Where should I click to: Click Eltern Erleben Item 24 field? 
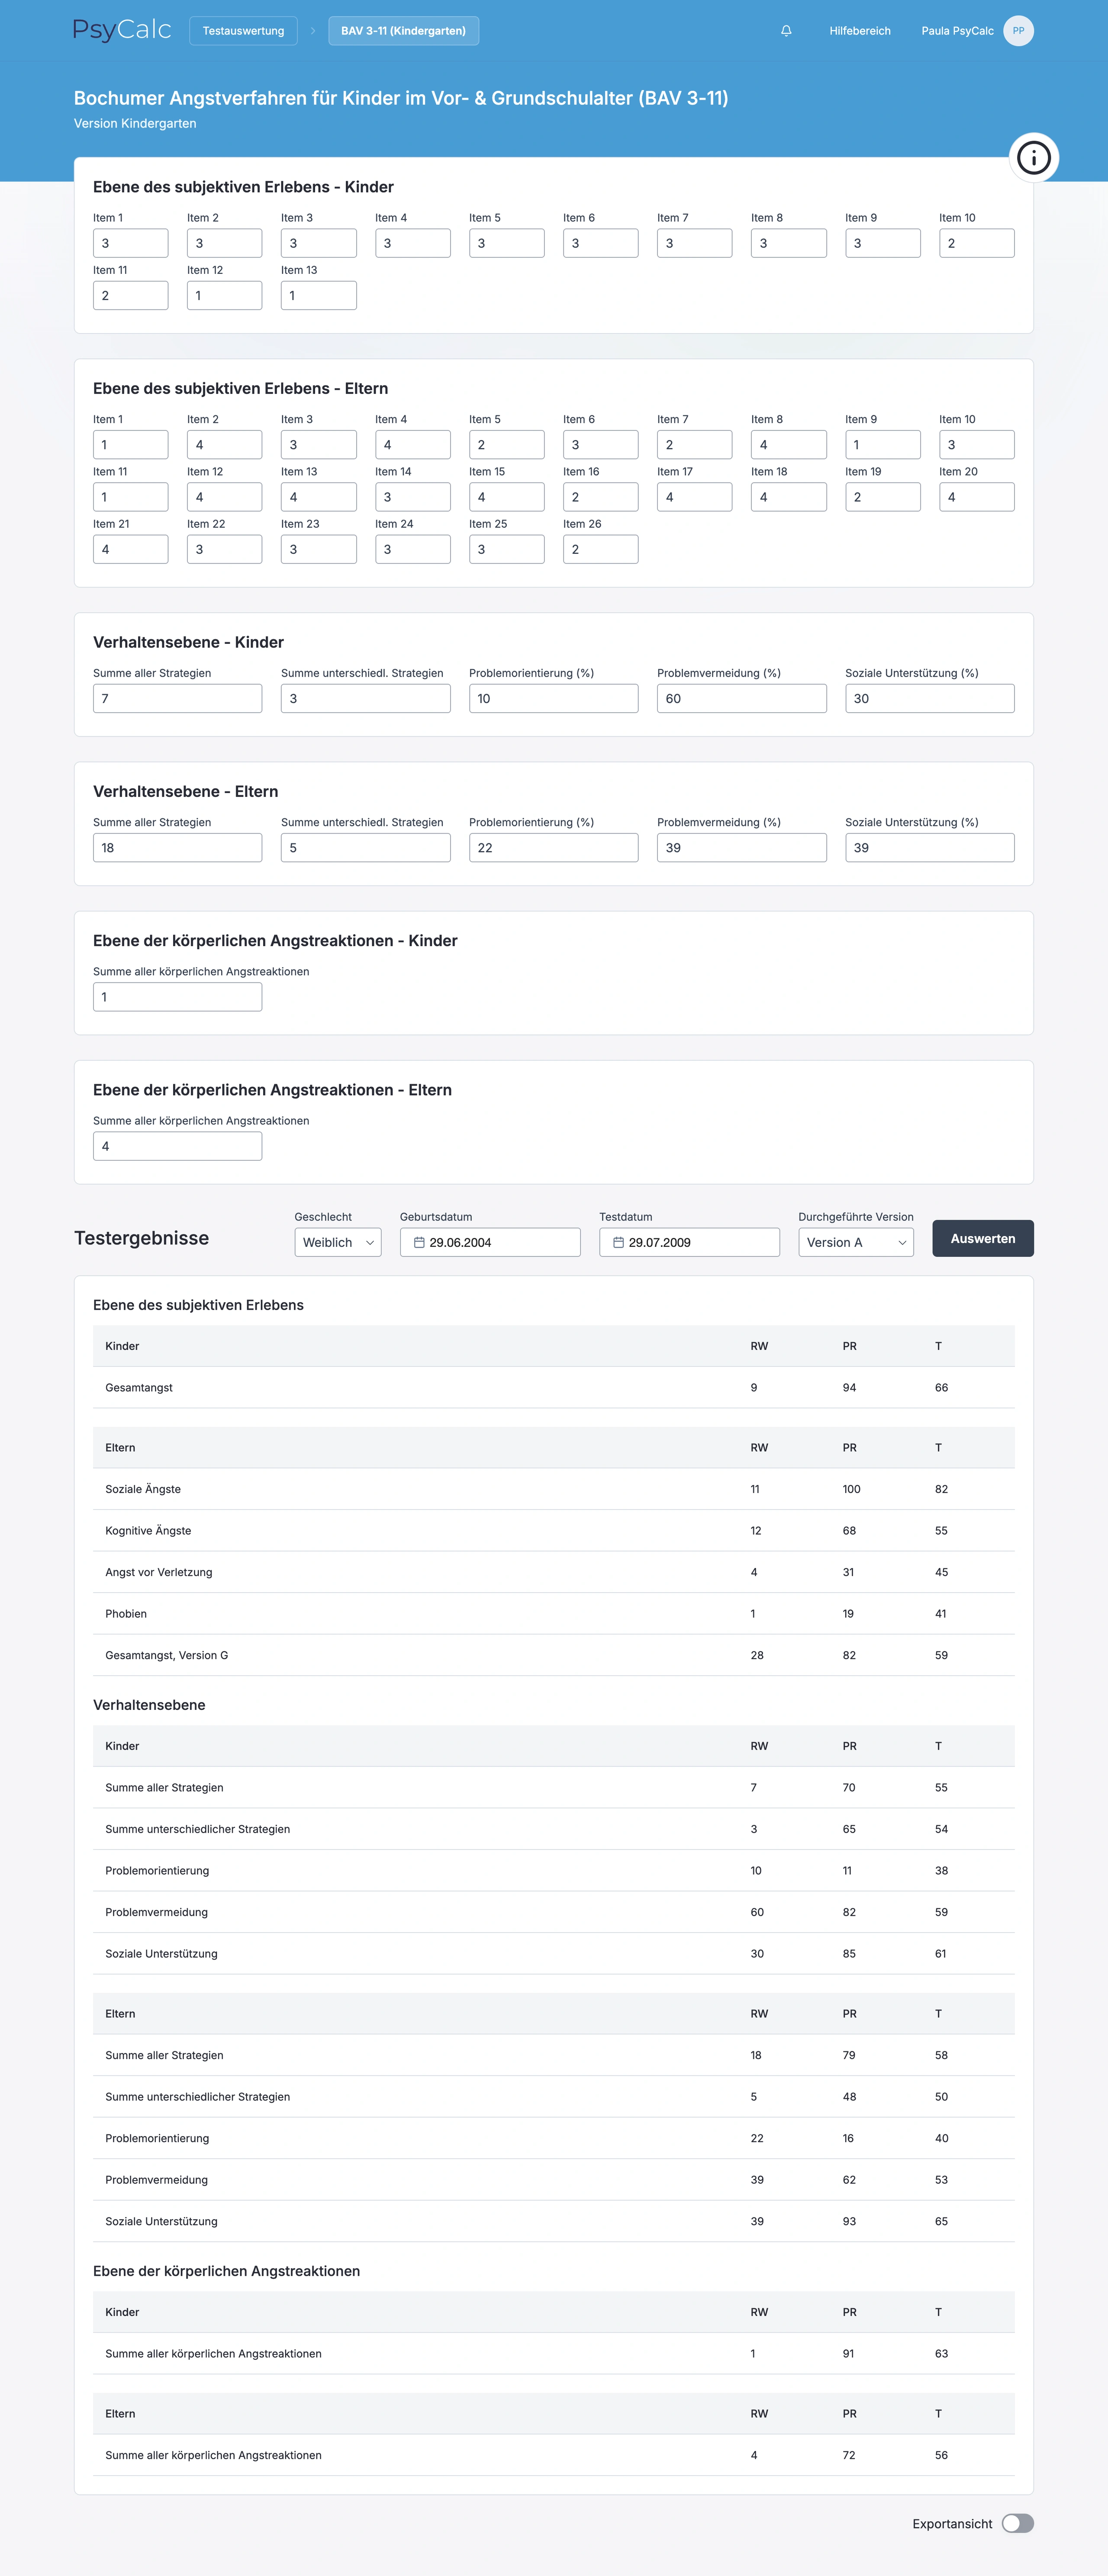click(x=413, y=549)
